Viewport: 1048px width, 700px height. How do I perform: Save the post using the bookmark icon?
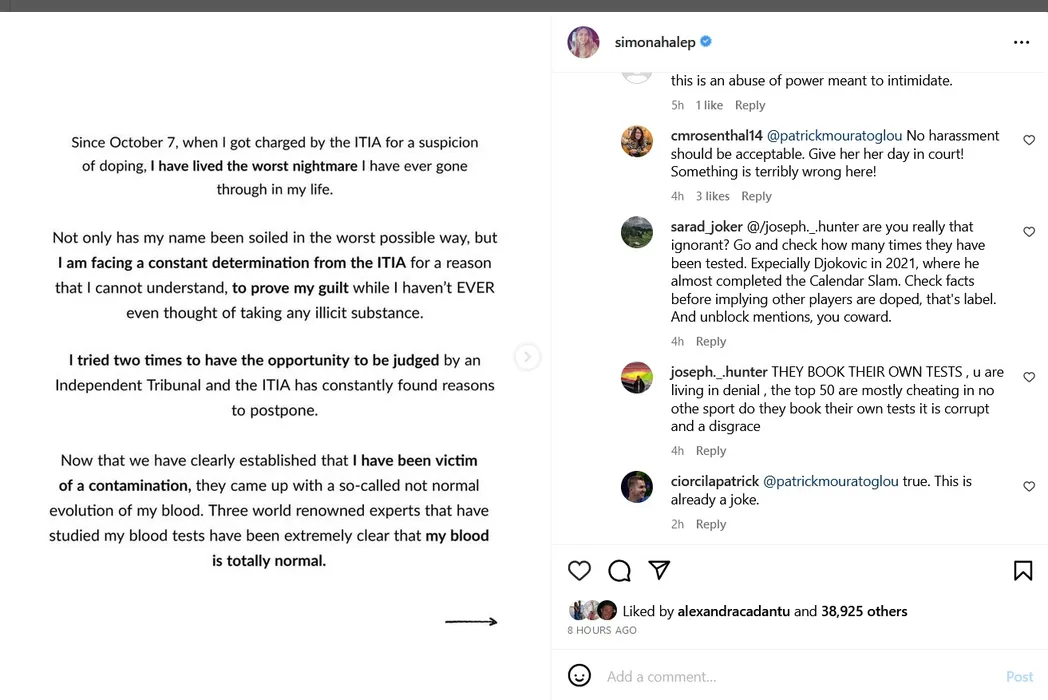point(1023,570)
